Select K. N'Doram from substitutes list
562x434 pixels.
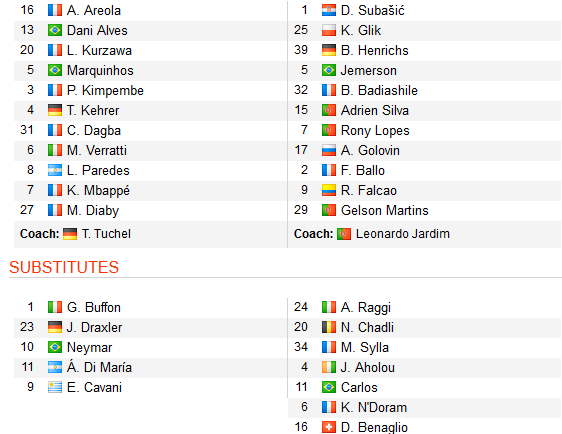coord(374,407)
